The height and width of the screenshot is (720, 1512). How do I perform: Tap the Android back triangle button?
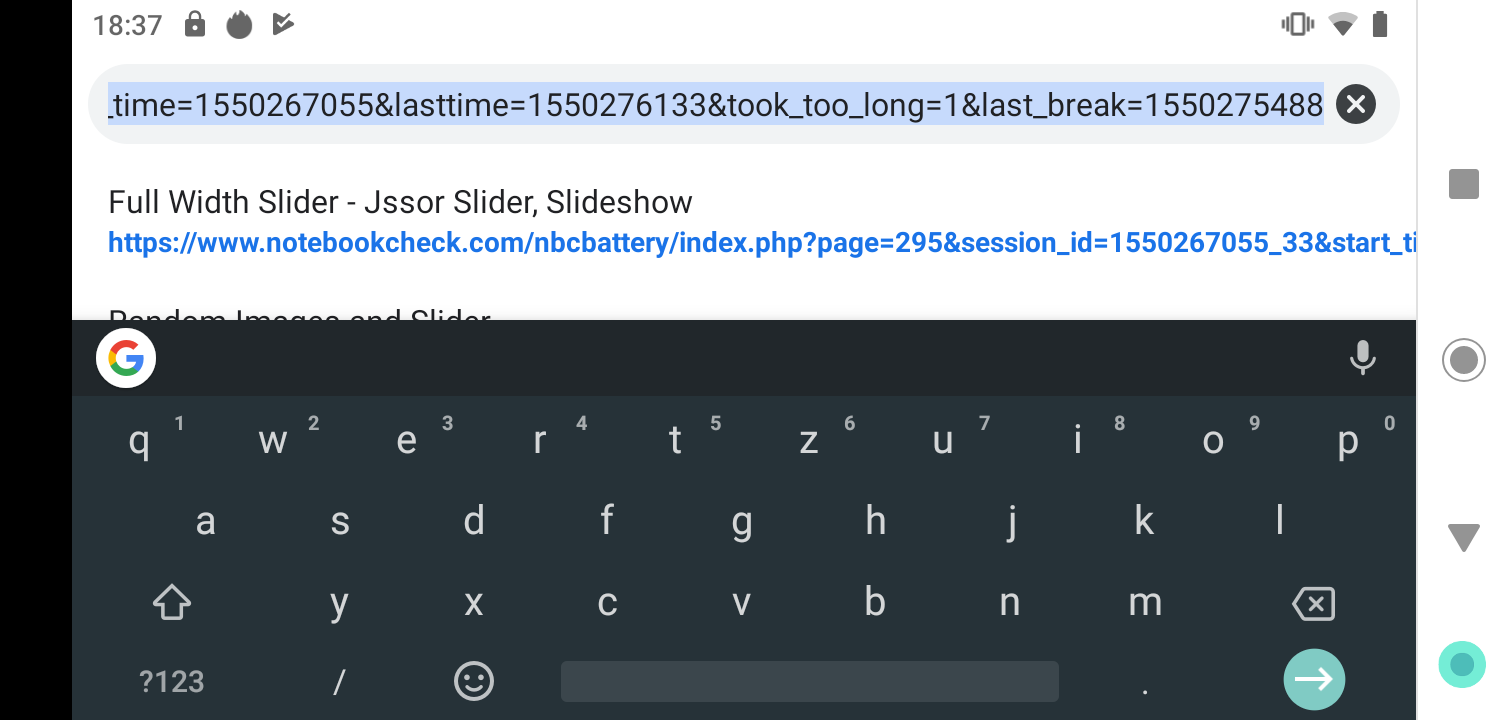tap(1464, 538)
